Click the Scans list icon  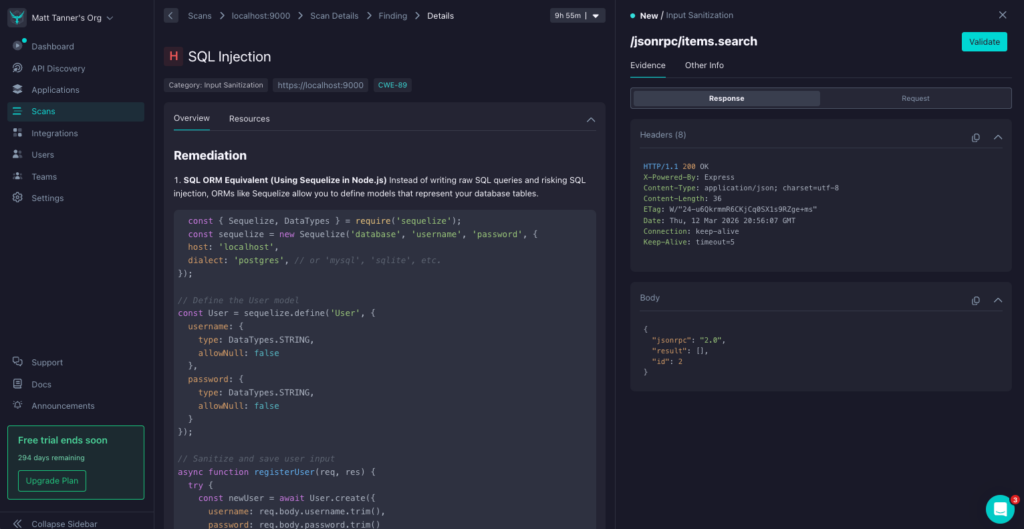coord(18,111)
